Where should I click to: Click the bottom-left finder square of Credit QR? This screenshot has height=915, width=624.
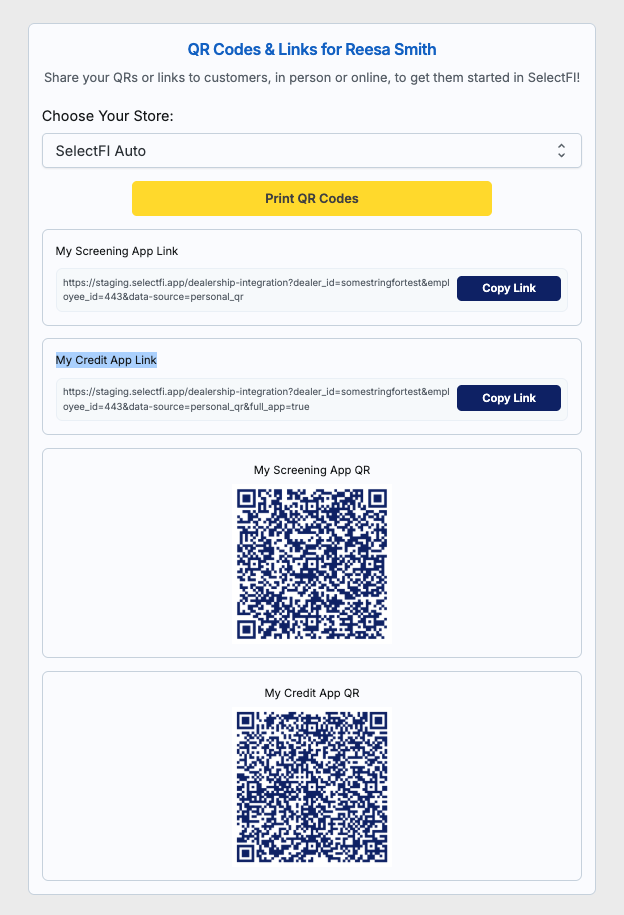click(x=246, y=853)
